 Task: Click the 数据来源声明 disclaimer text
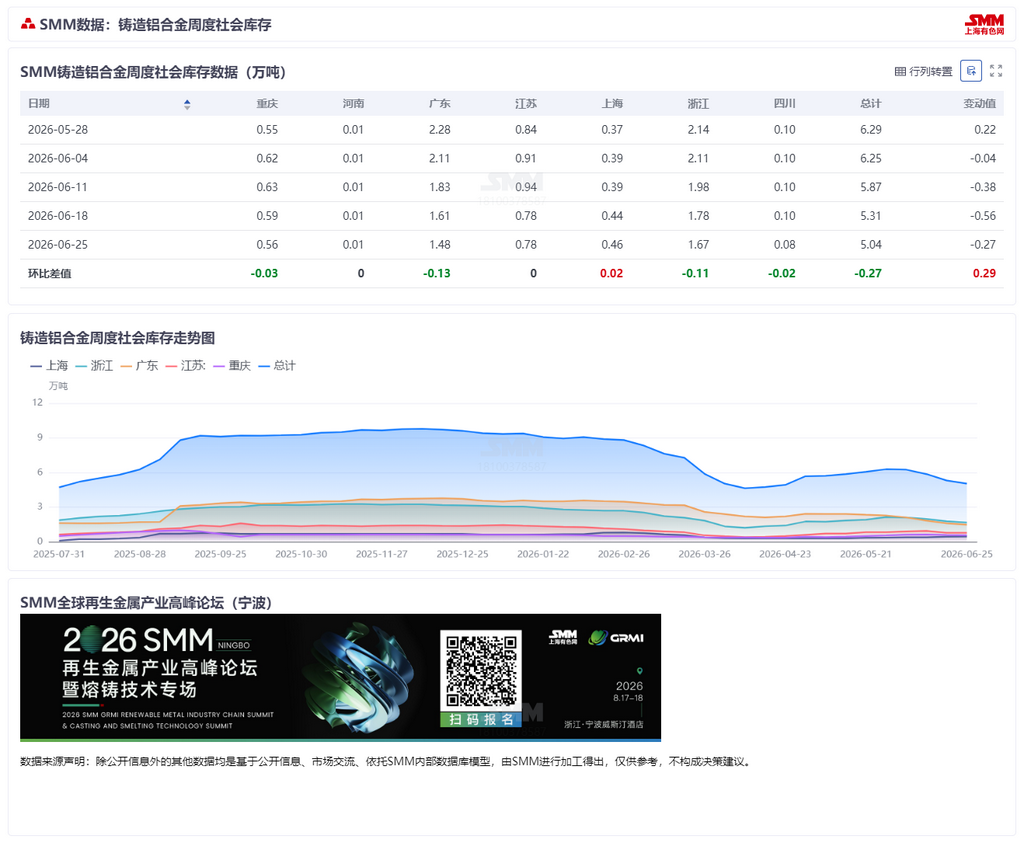point(386,762)
